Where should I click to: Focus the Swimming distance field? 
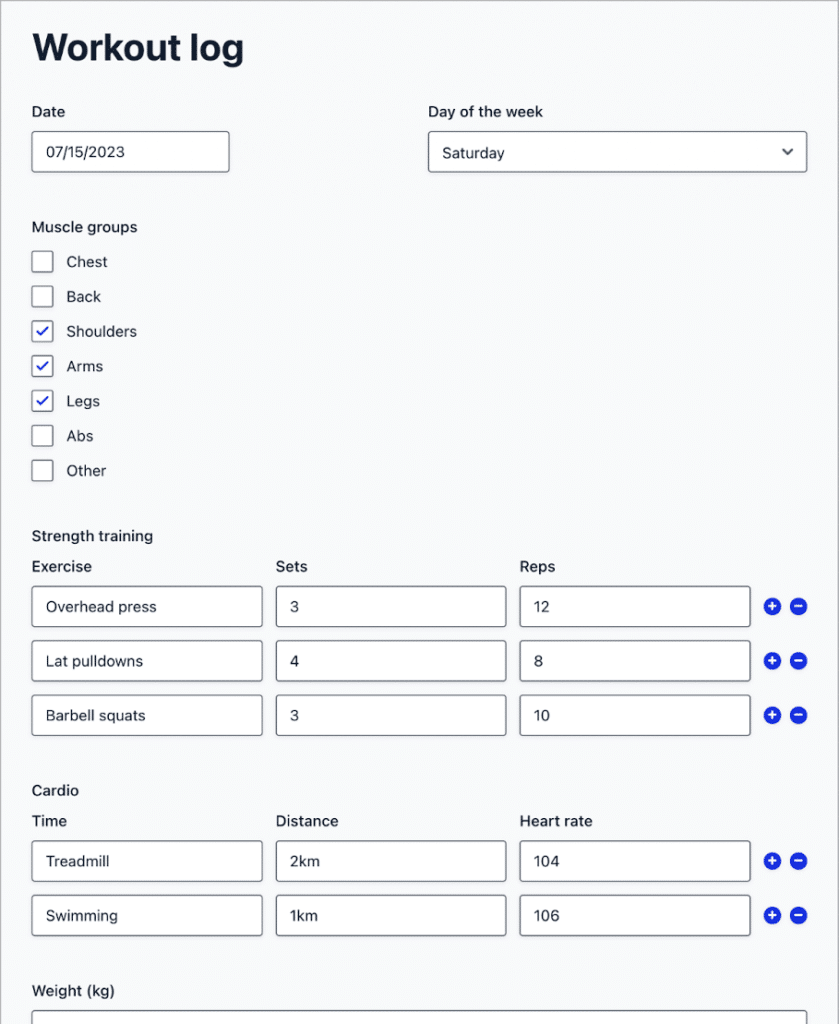tap(390, 915)
